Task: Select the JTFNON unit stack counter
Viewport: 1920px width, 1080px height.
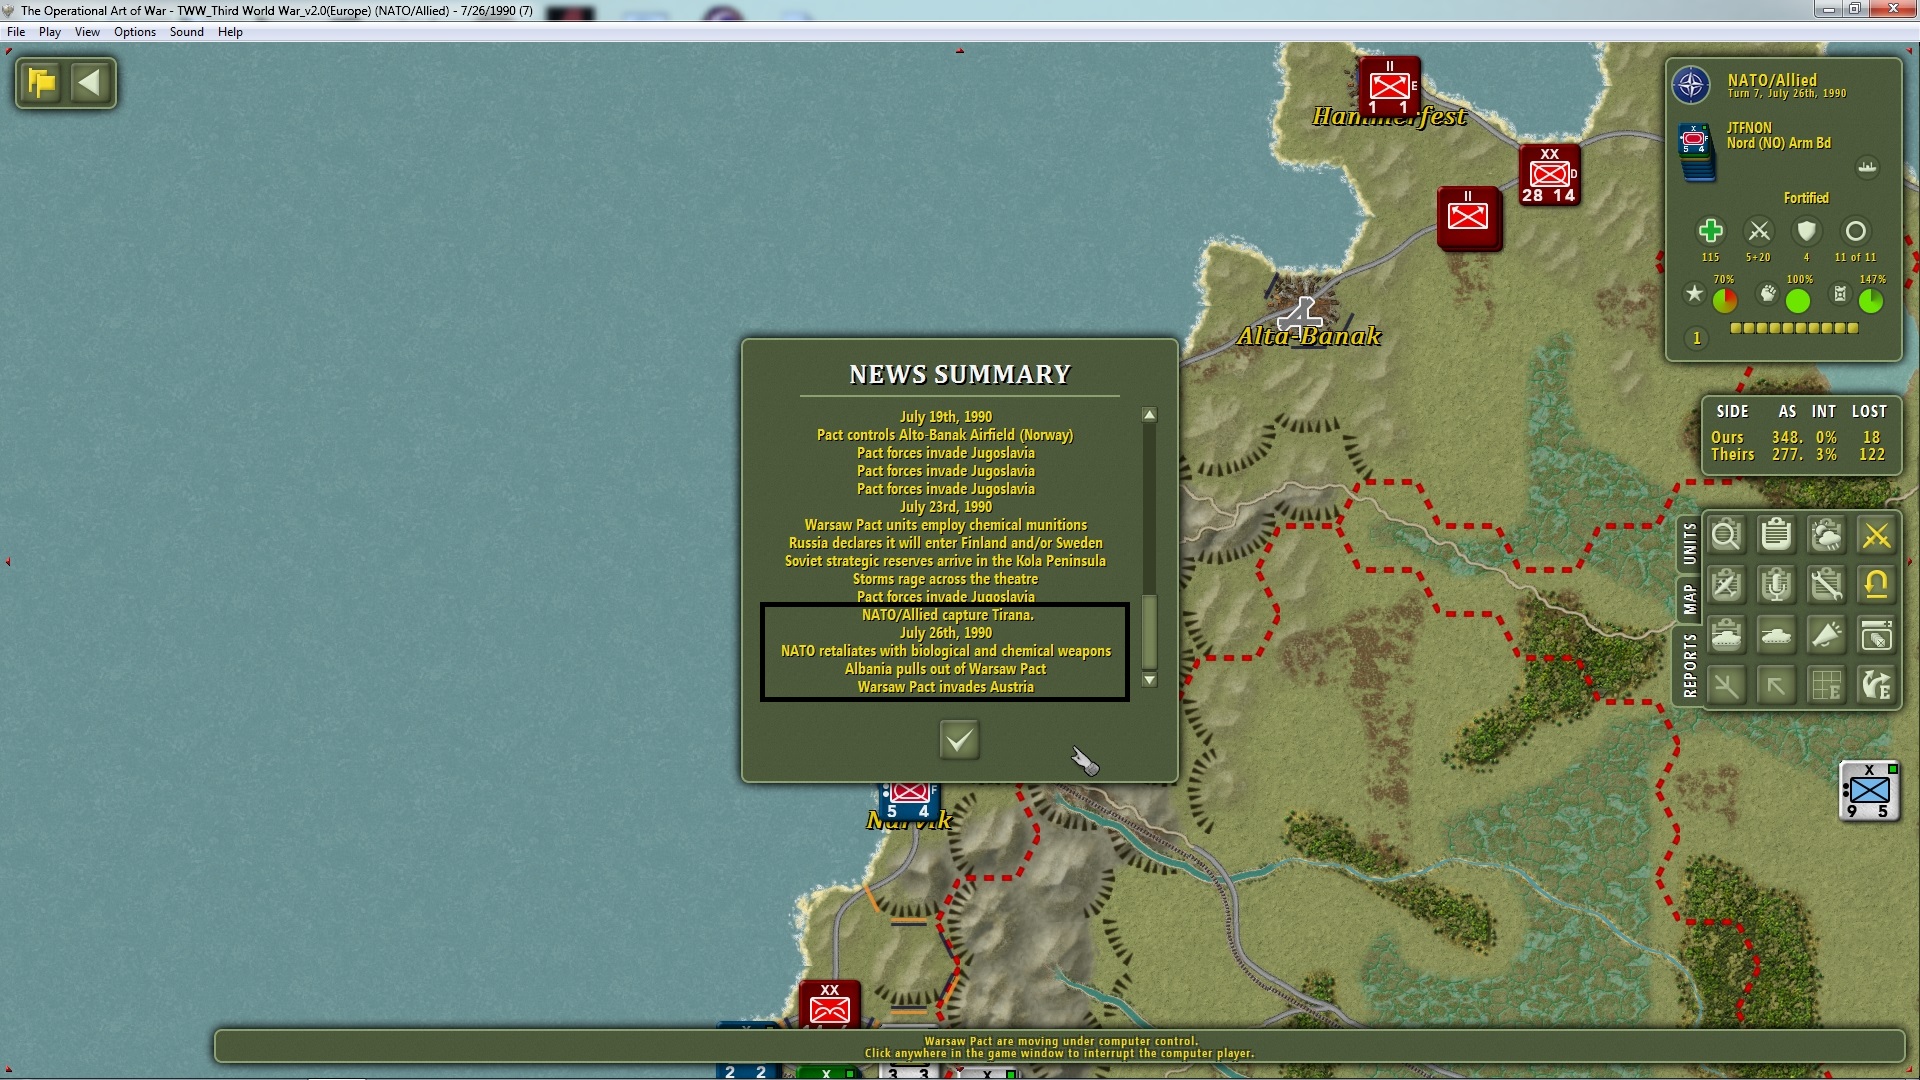Action: tap(1695, 153)
